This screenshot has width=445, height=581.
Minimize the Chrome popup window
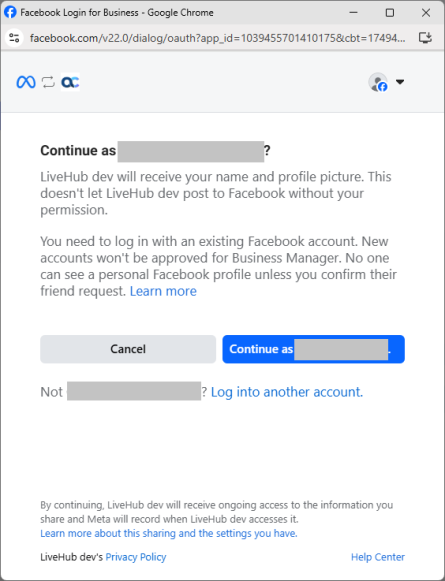(x=353, y=12)
